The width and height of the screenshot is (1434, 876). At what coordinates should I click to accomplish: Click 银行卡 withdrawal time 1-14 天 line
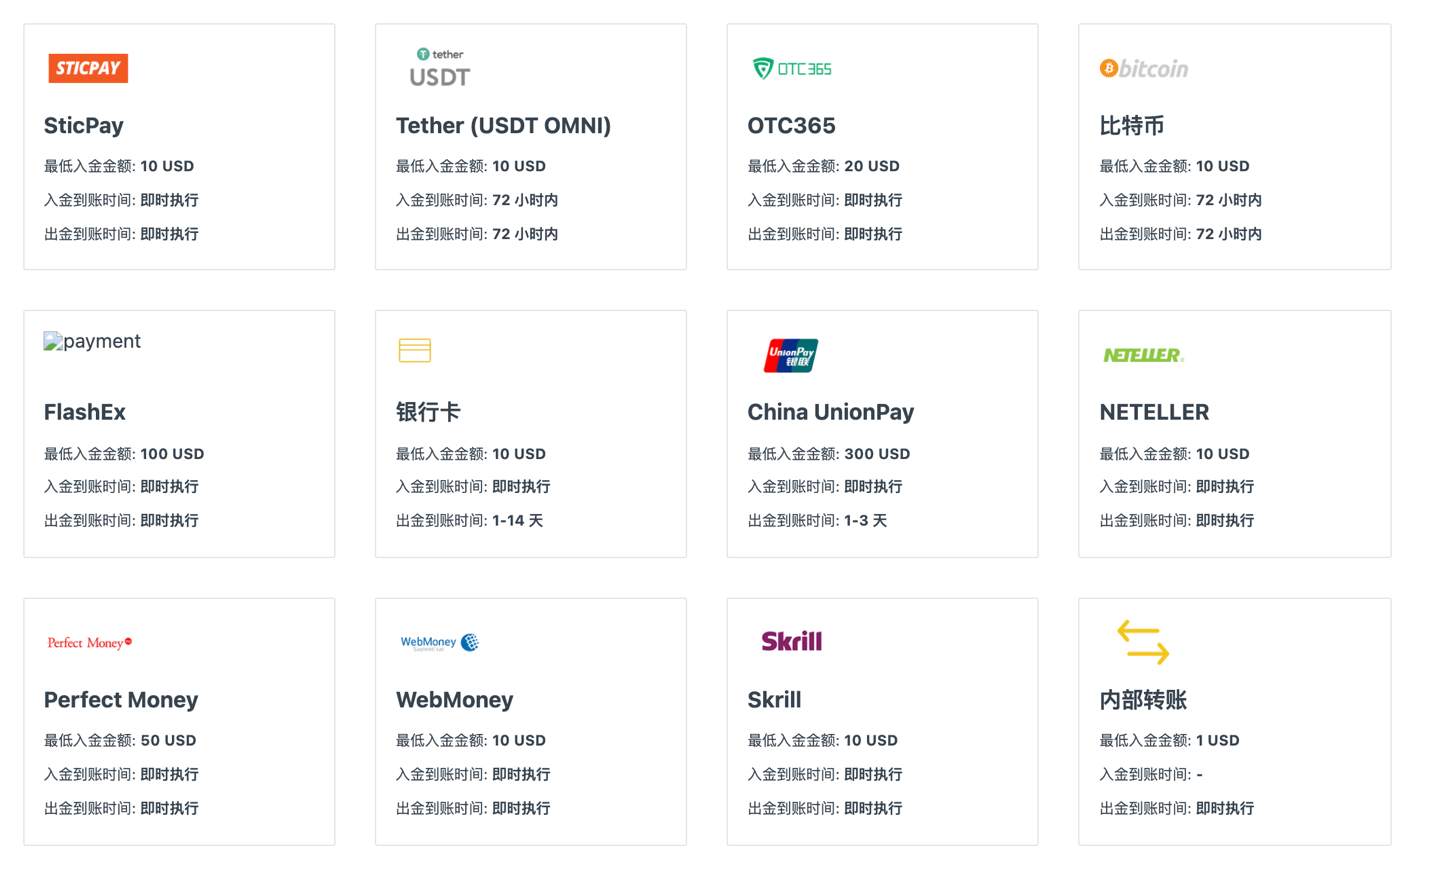[469, 521]
